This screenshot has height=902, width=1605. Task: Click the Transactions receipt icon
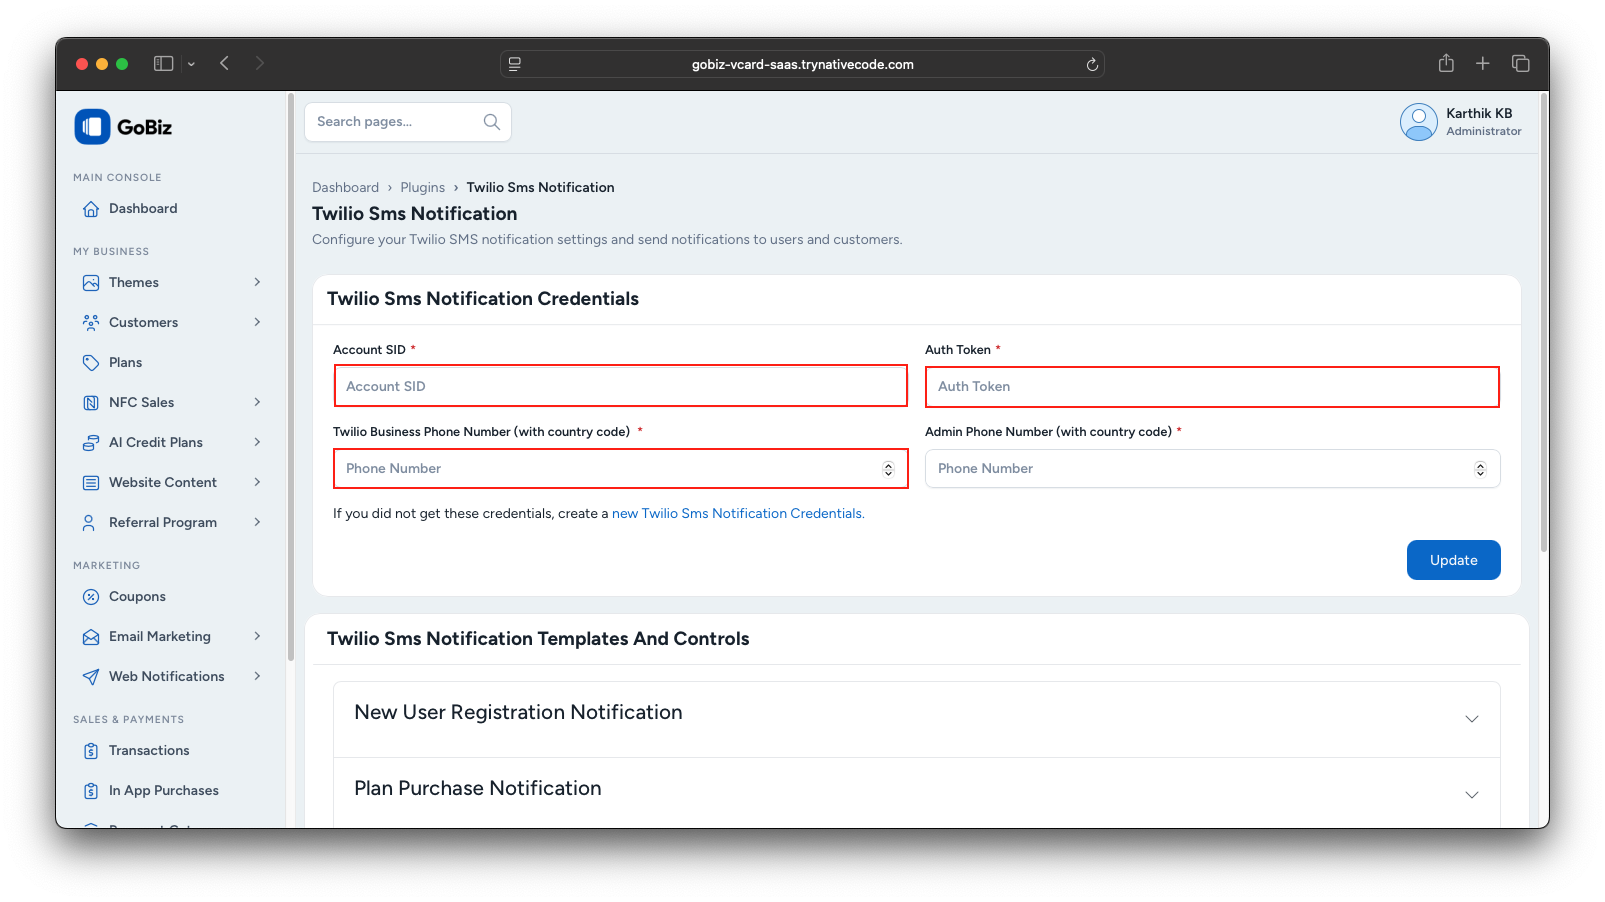(91, 751)
